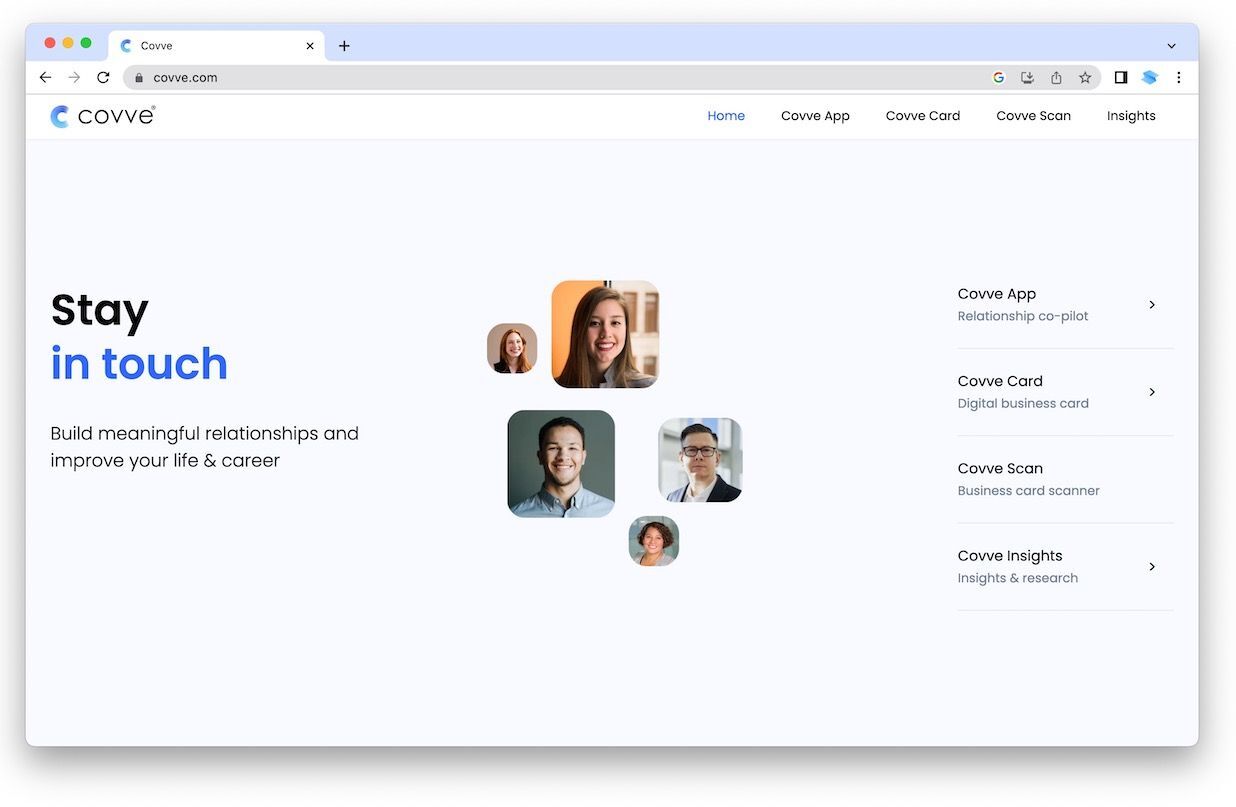
Task: Open the blue extension icon in the toolbar
Action: [1150, 77]
